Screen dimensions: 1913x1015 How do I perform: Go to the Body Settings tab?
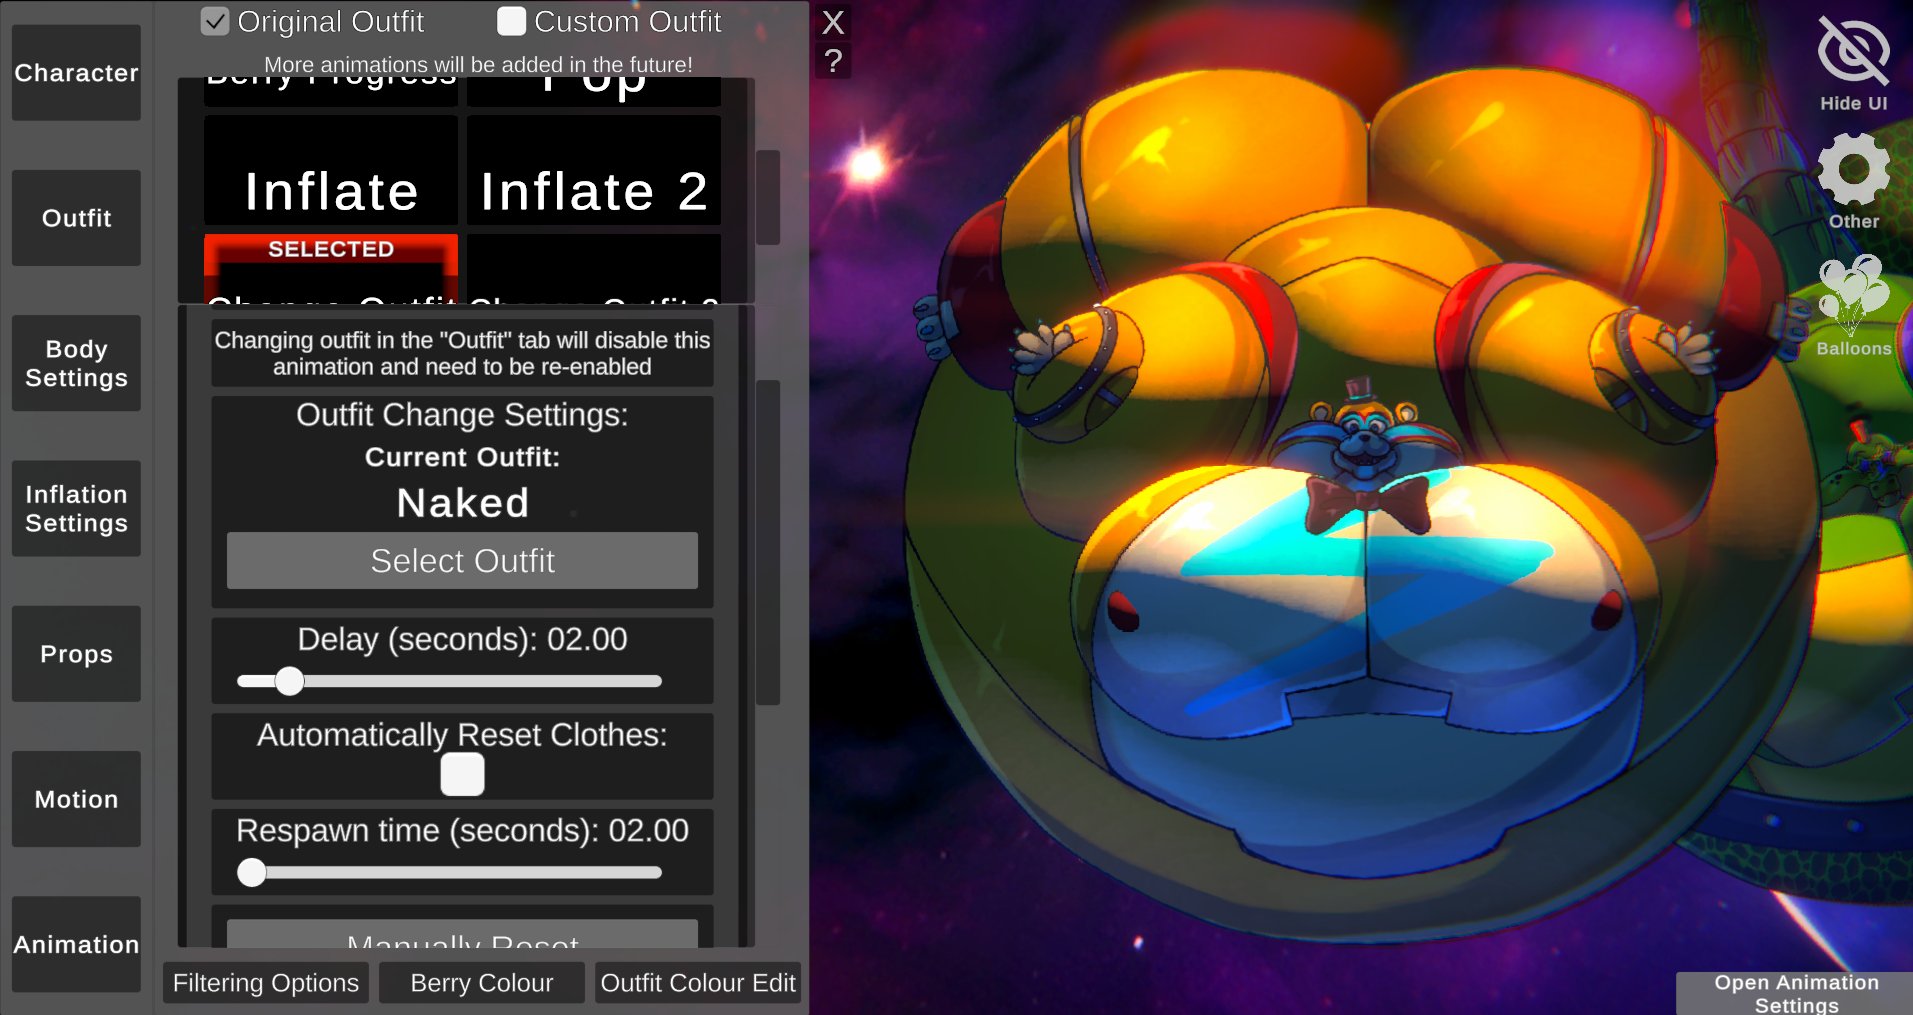point(76,363)
